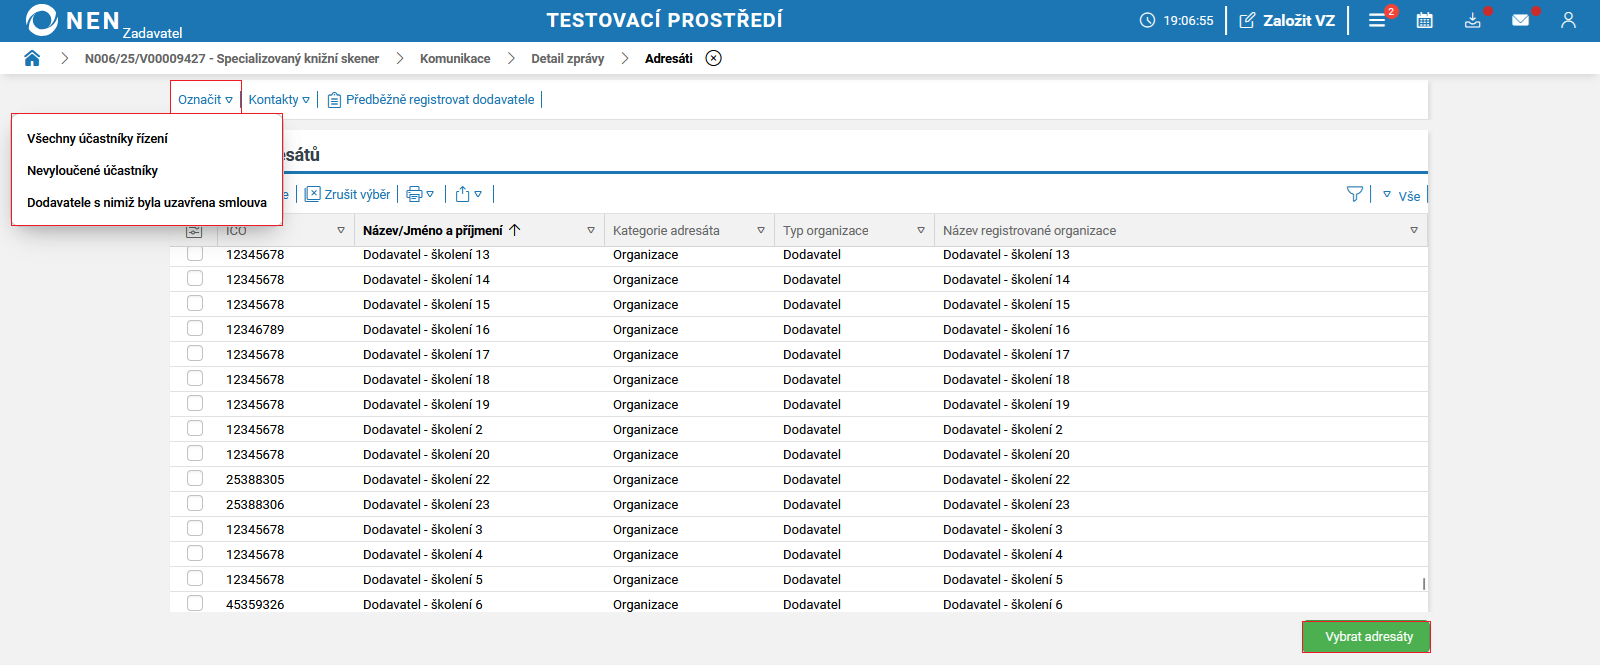This screenshot has height=665, width=1600.
Task: Expand the Kontakty dropdown
Action: 279,100
